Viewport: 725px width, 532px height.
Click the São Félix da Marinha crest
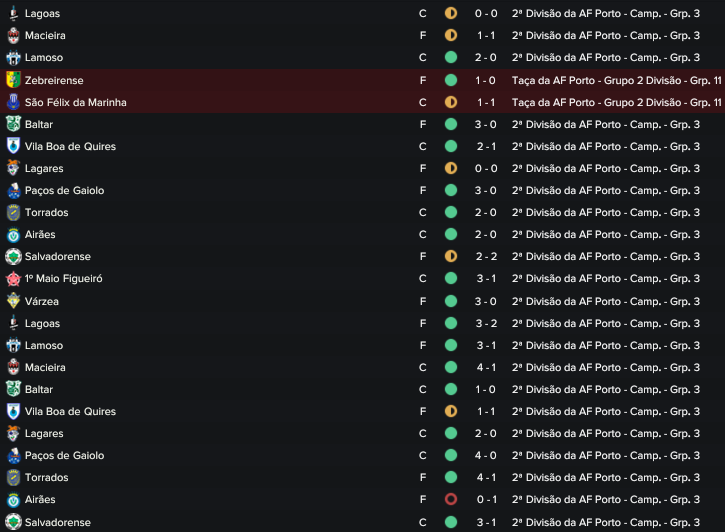point(13,102)
